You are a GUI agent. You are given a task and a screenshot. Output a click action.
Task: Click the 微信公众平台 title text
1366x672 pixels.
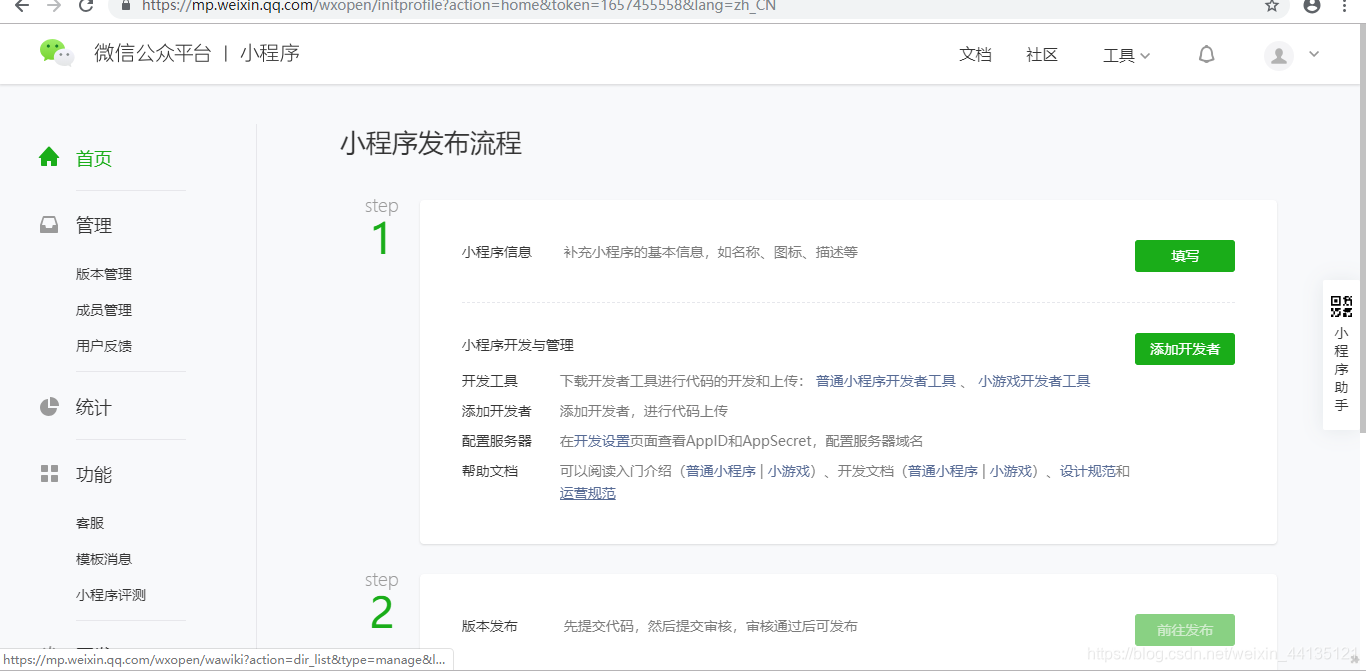tap(153, 54)
